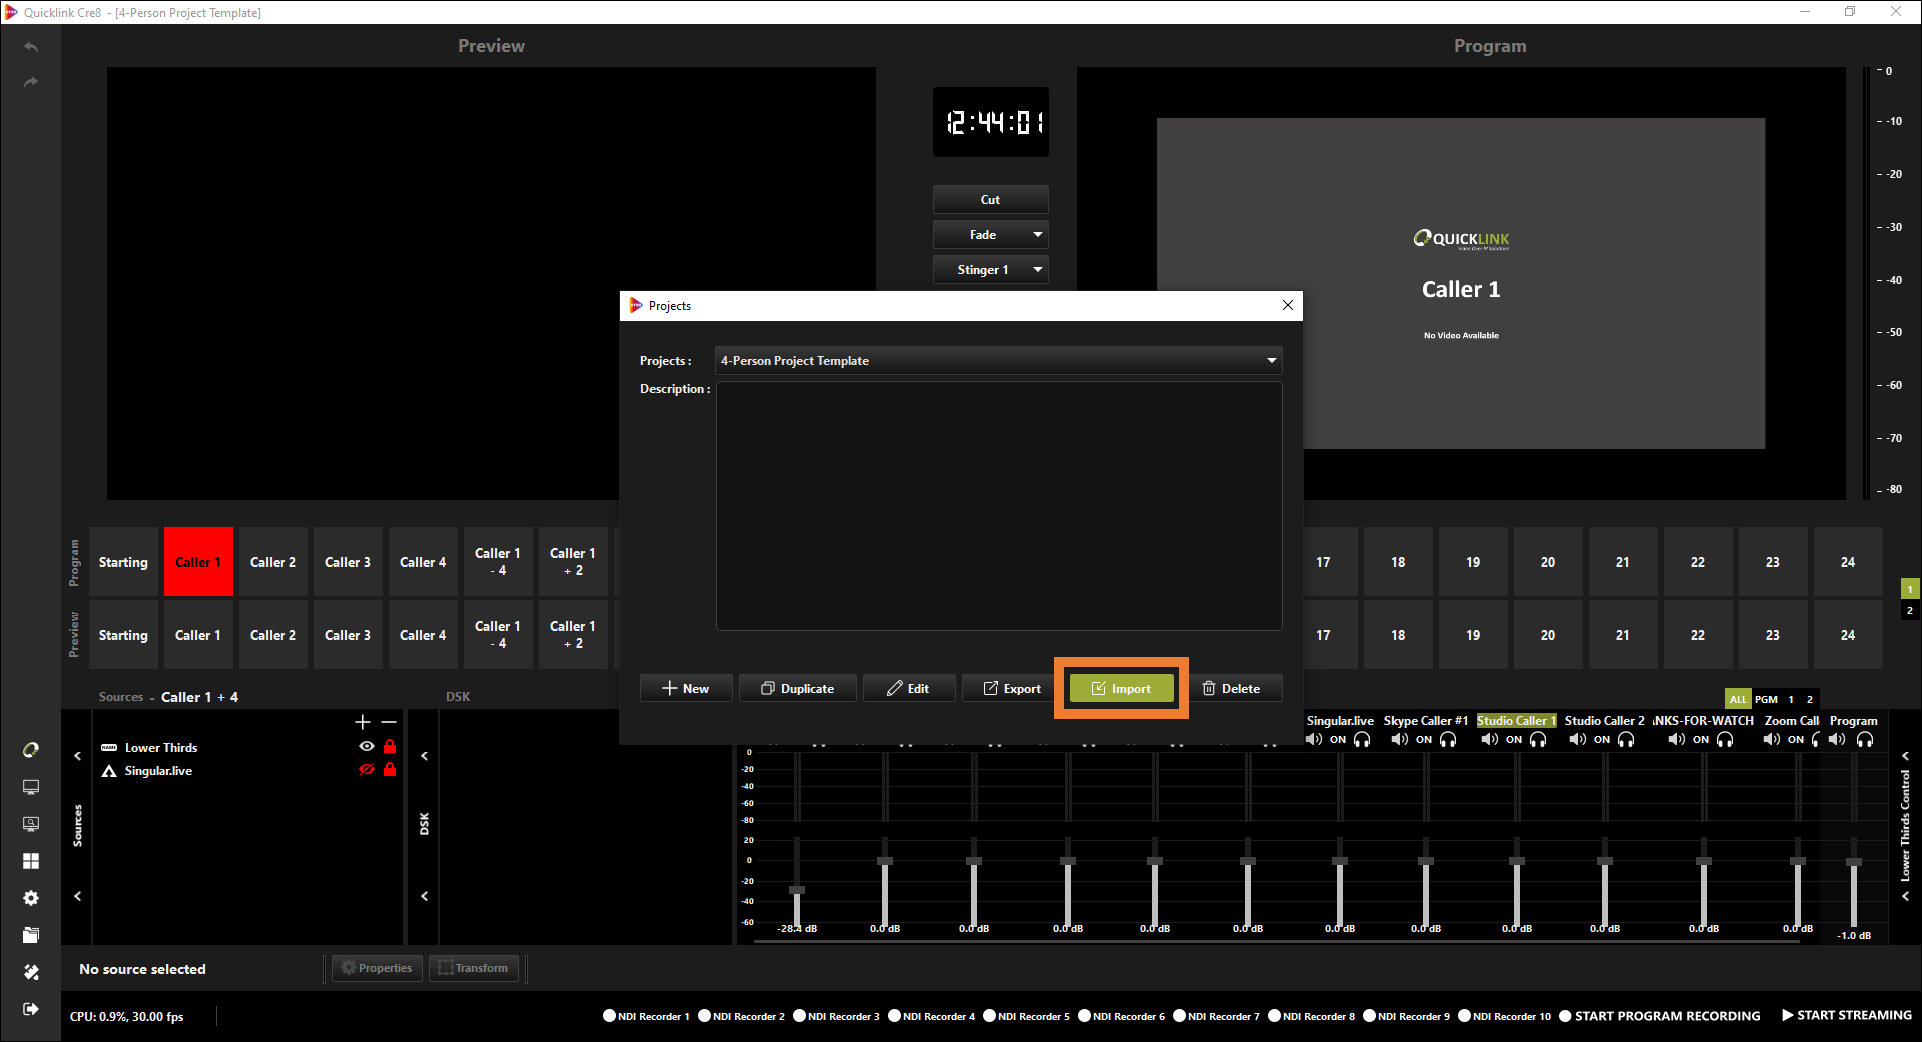Select the ALL audio mixer tab

point(1737,699)
